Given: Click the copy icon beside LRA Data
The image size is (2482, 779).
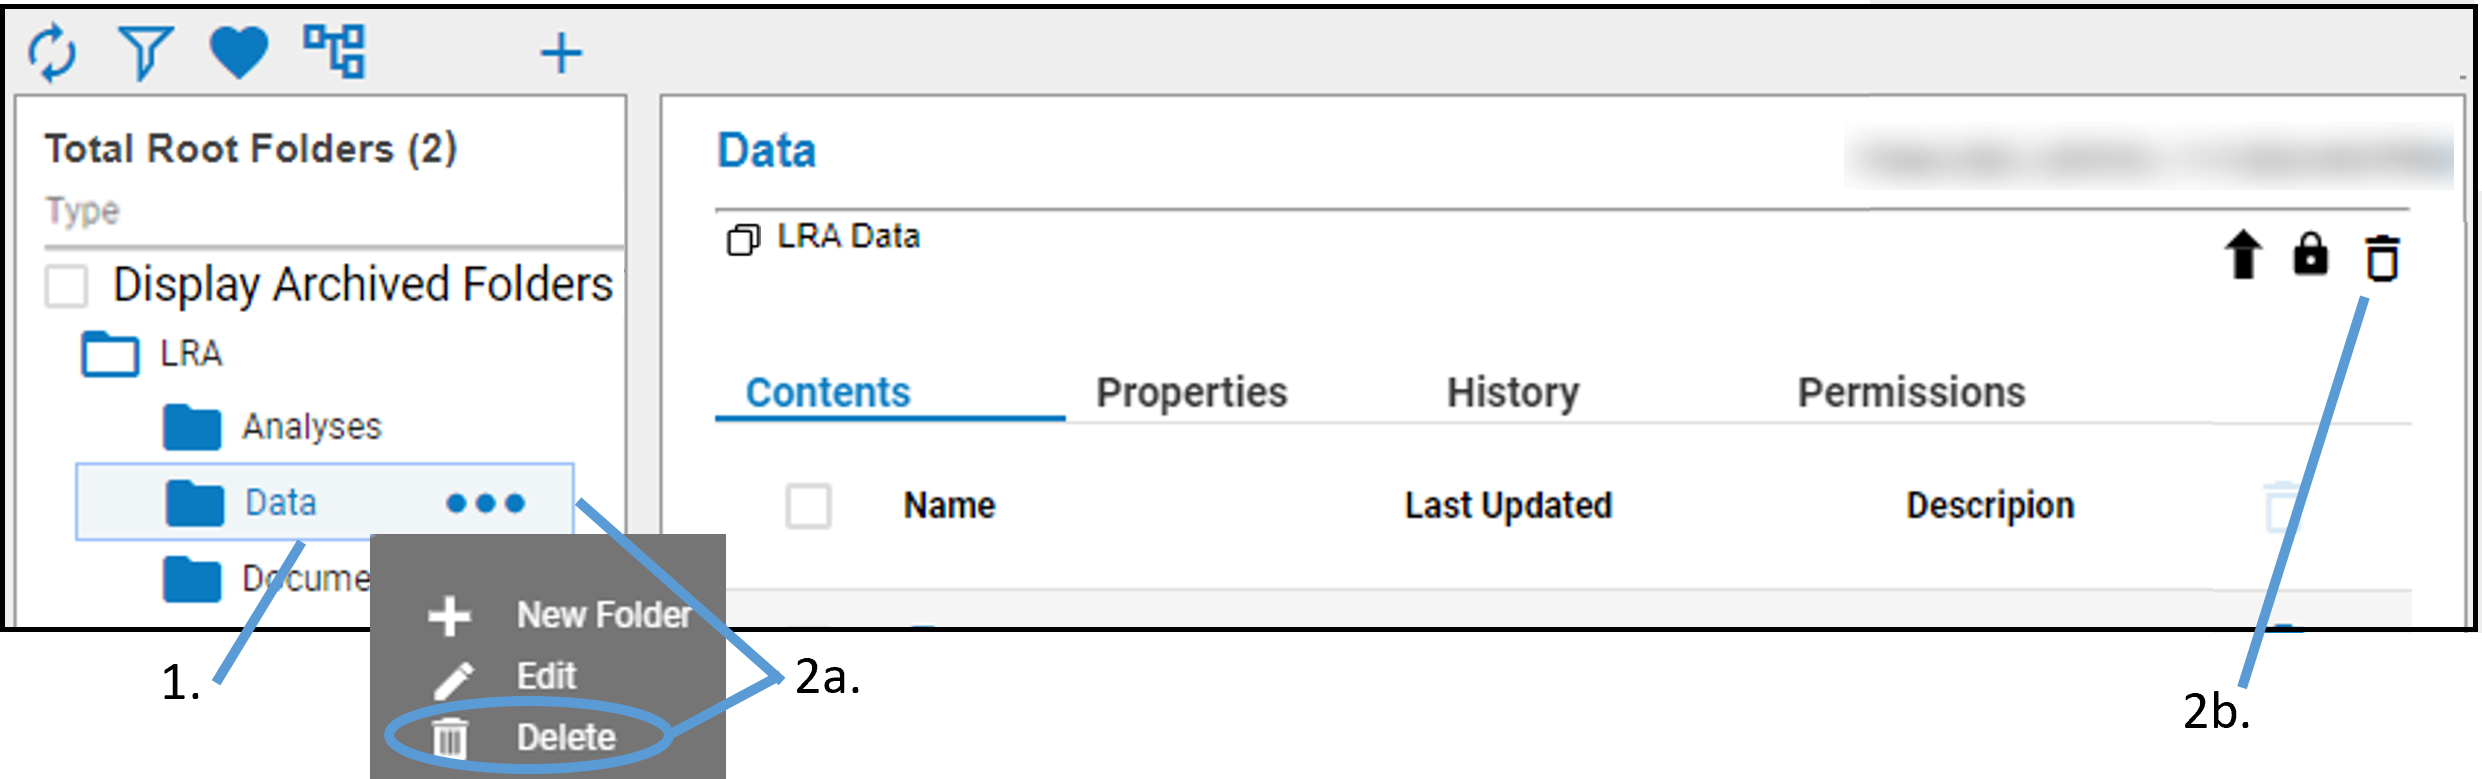Looking at the screenshot, I should pyautogui.click(x=742, y=240).
